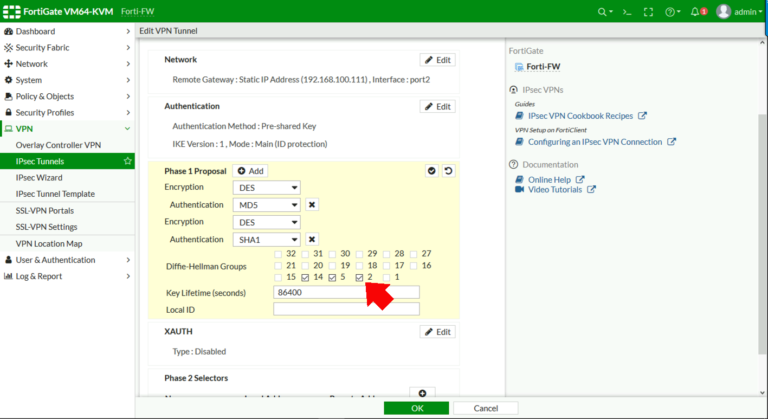
Task: Remove the MD5 proposal row
Action: coord(312,204)
